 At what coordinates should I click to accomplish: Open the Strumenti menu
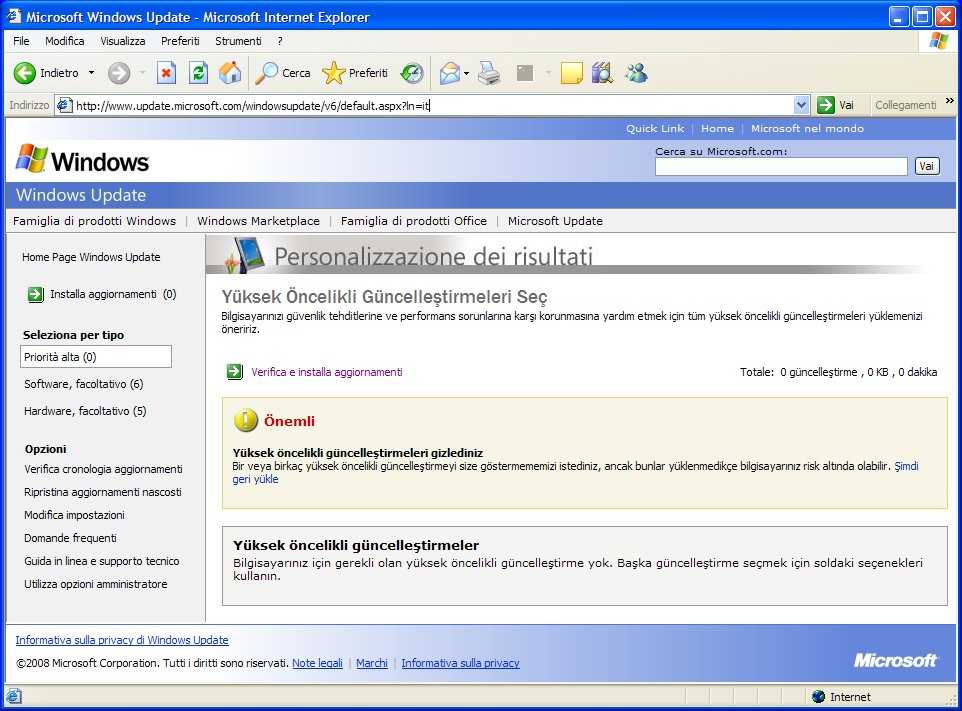(238, 41)
